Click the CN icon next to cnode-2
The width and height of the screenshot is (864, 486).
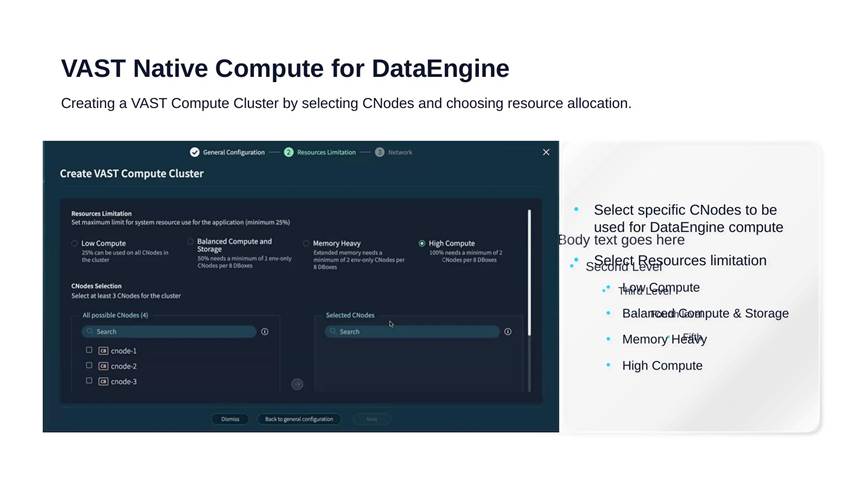coord(103,366)
